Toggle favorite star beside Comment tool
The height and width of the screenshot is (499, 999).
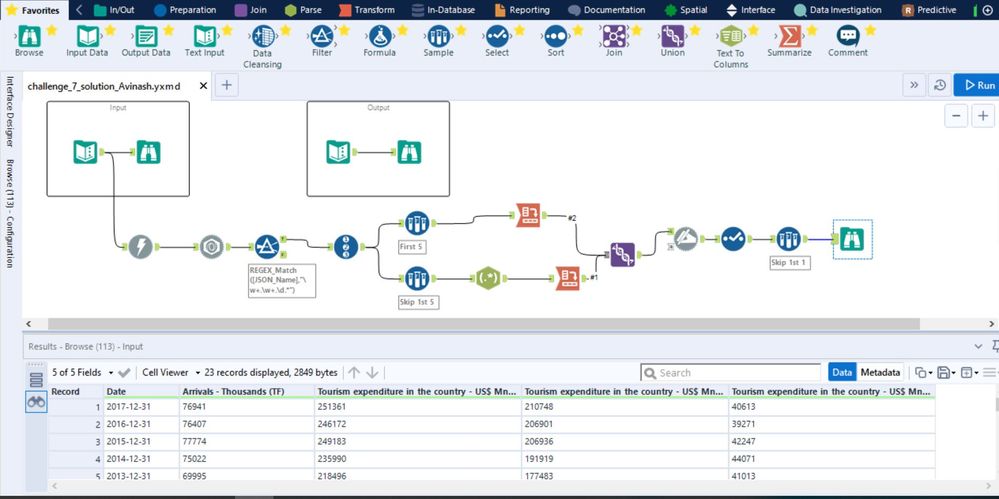pyautogui.click(x=870, y=31)
